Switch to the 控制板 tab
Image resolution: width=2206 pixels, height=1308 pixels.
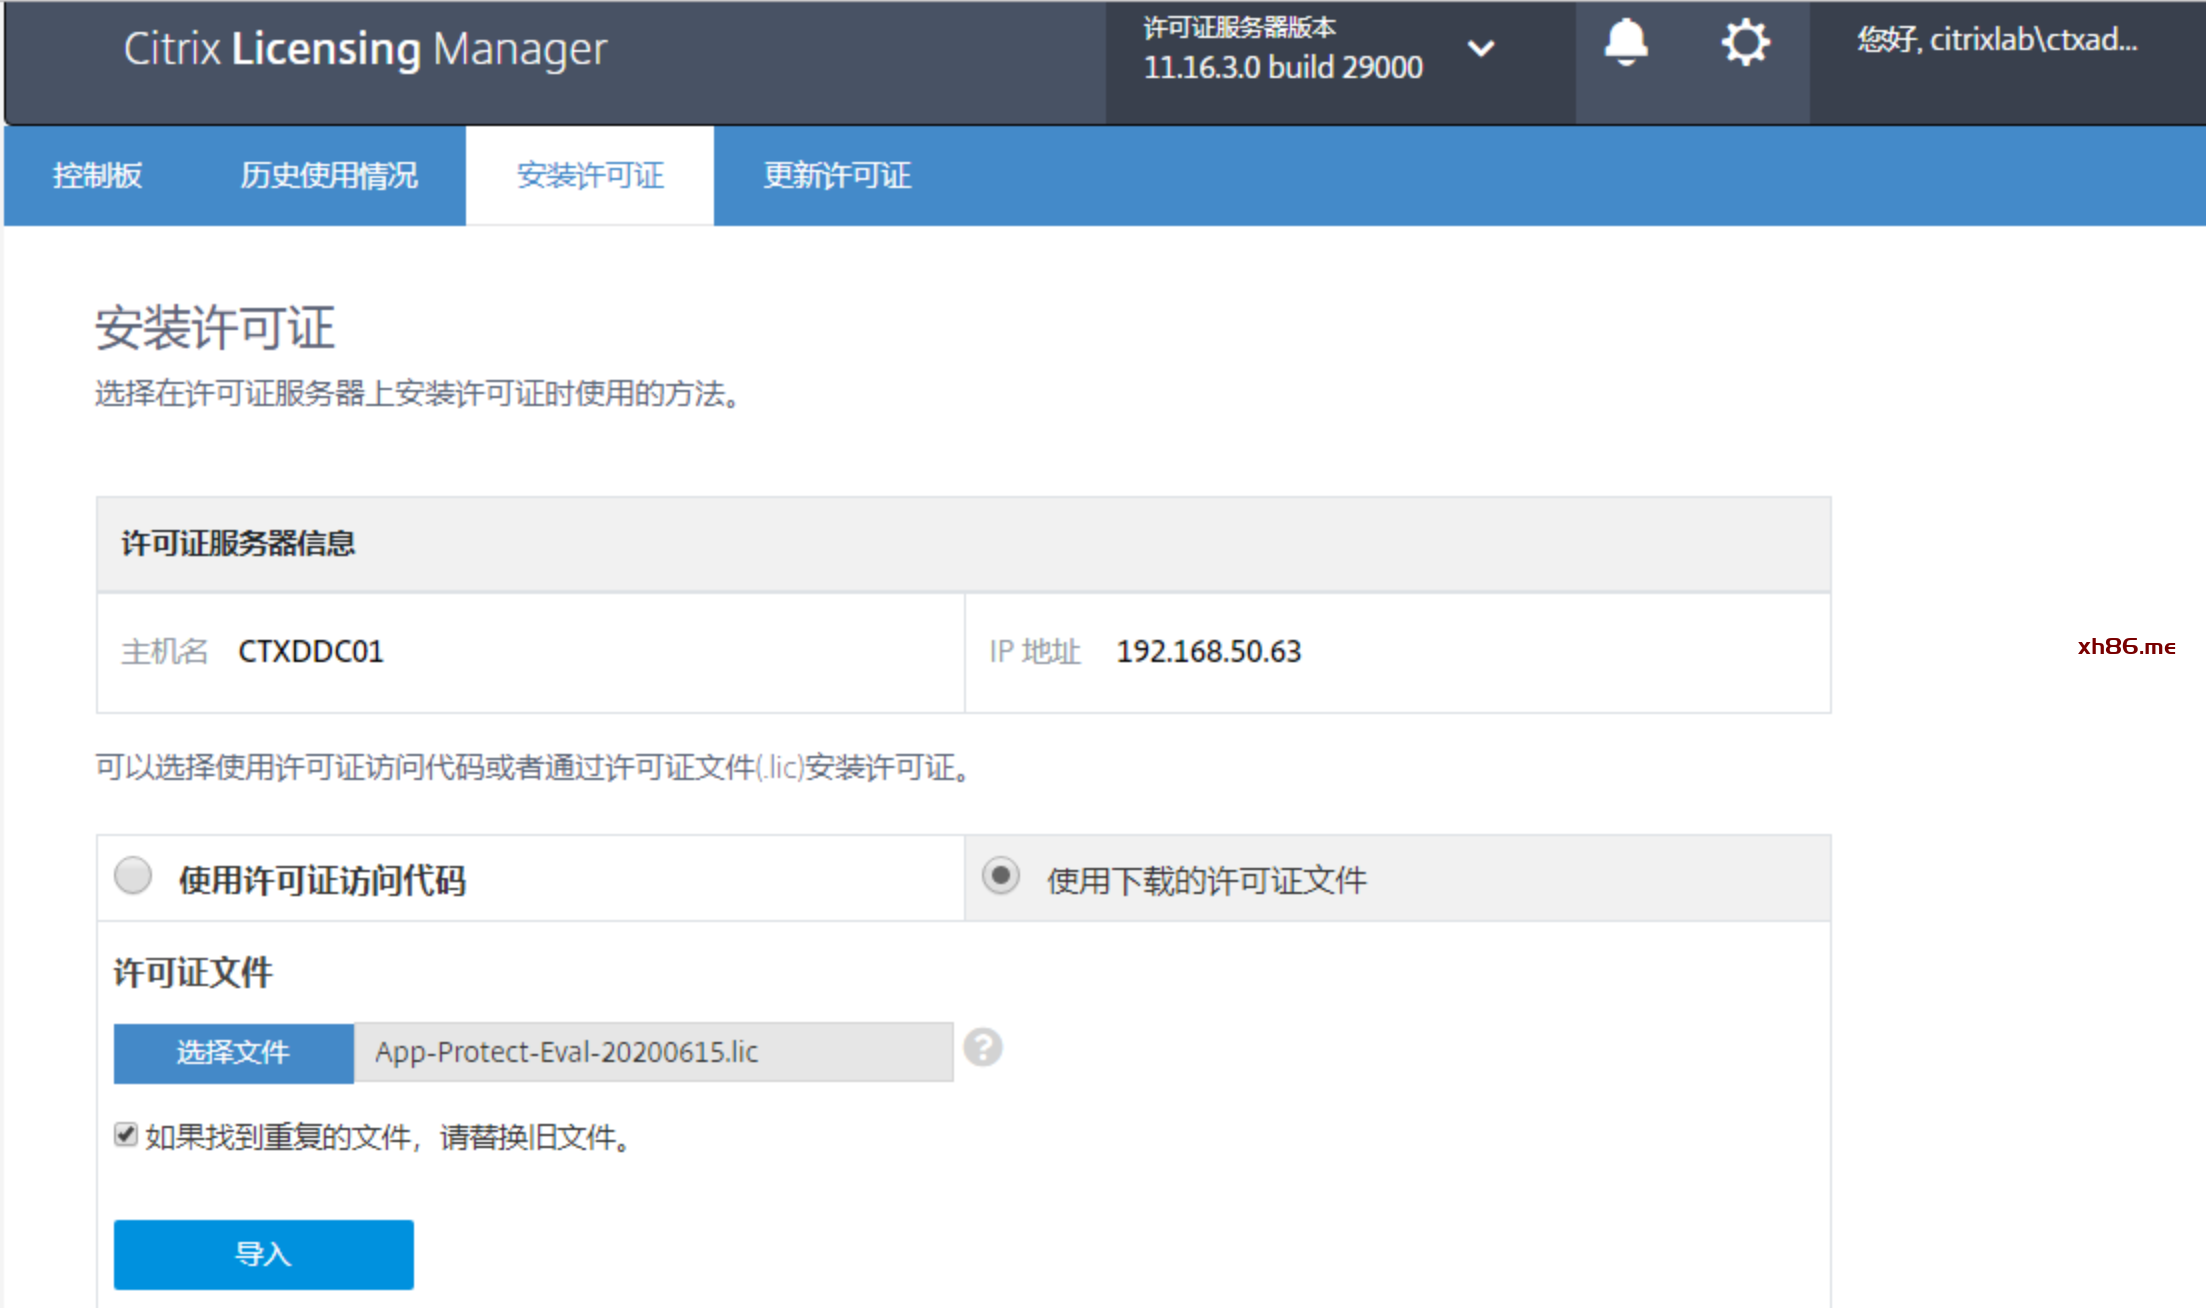(97, 175)
